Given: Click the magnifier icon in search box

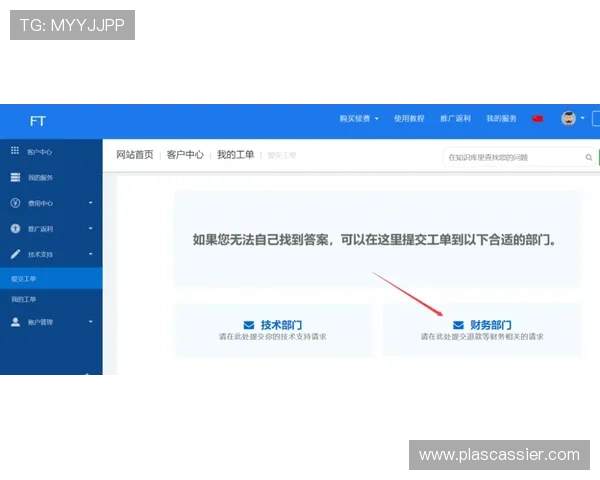Looking at the screenshot, I should [589, 157].
